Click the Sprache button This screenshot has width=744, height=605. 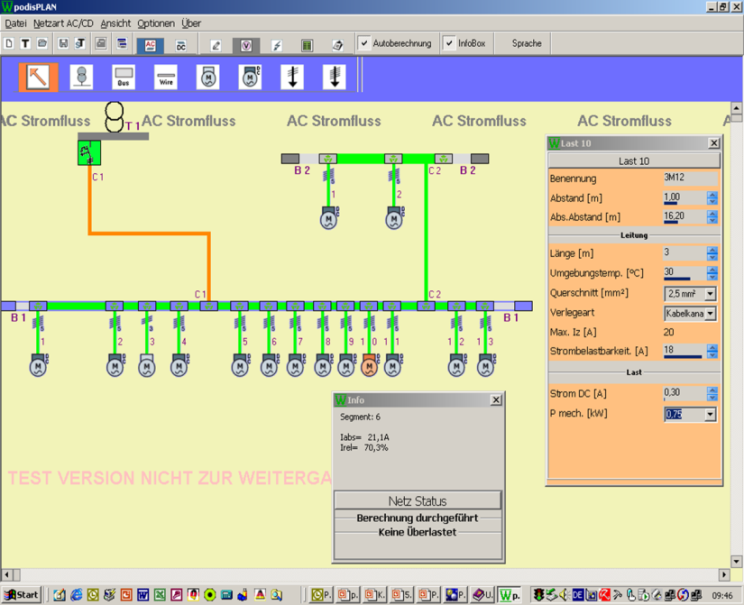526,43
